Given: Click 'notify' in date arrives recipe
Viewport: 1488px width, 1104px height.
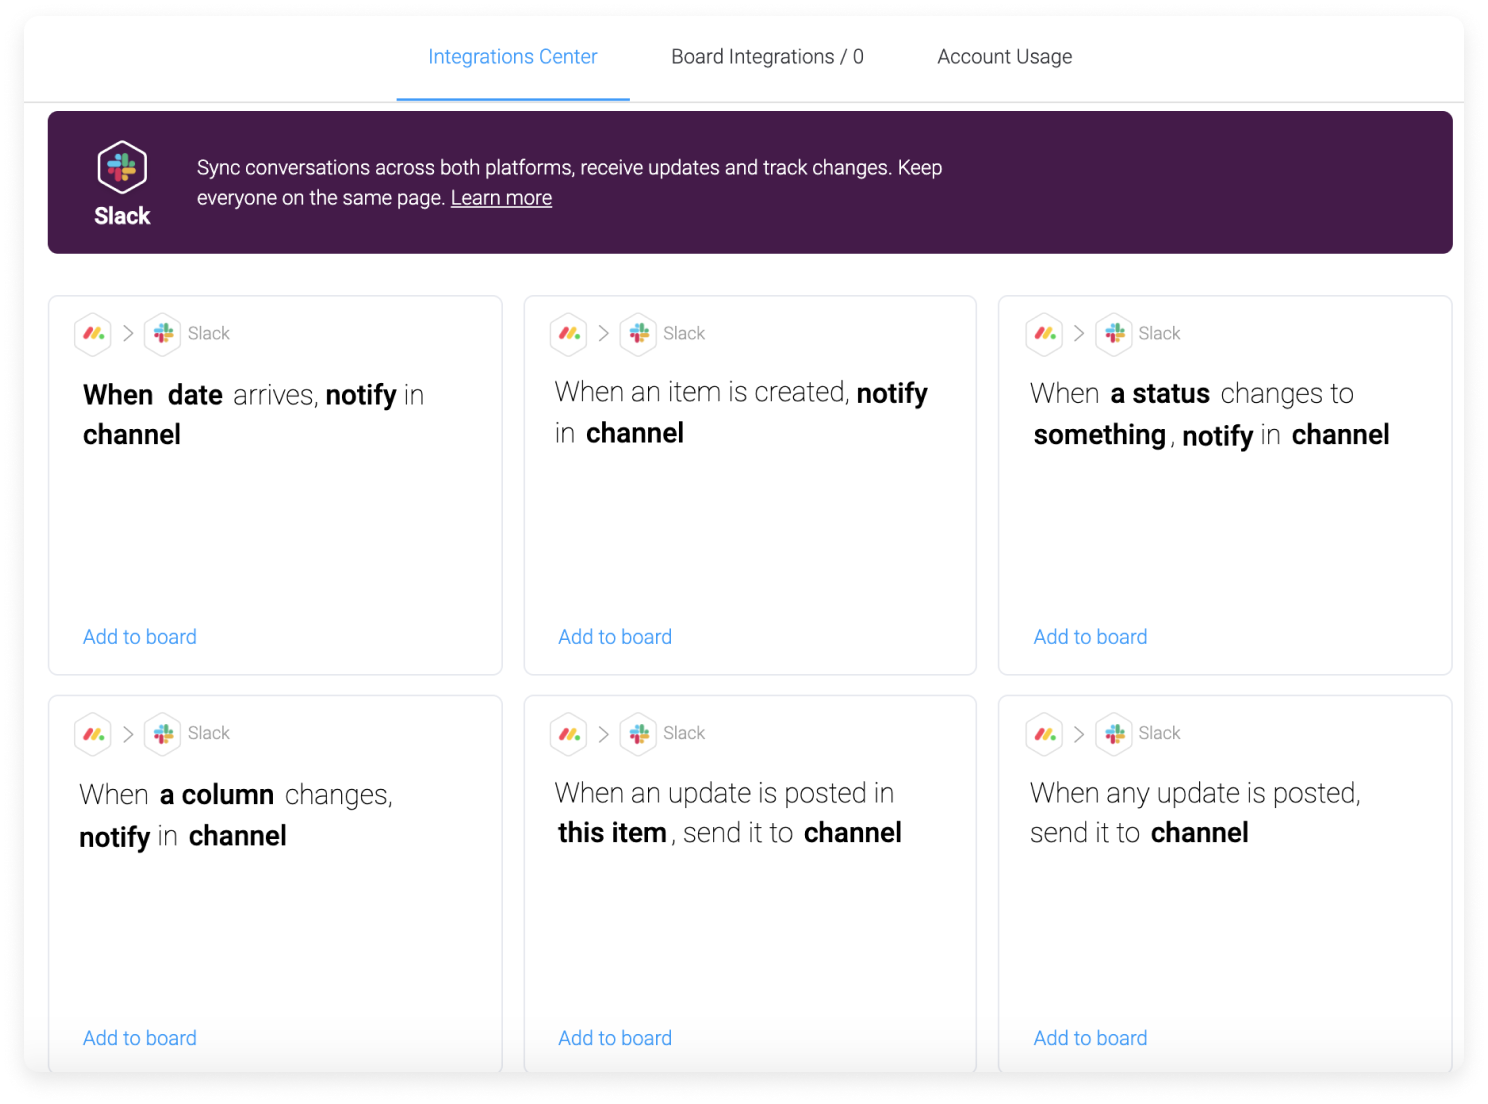Looking at the screenshot, I should pos(361,396).
